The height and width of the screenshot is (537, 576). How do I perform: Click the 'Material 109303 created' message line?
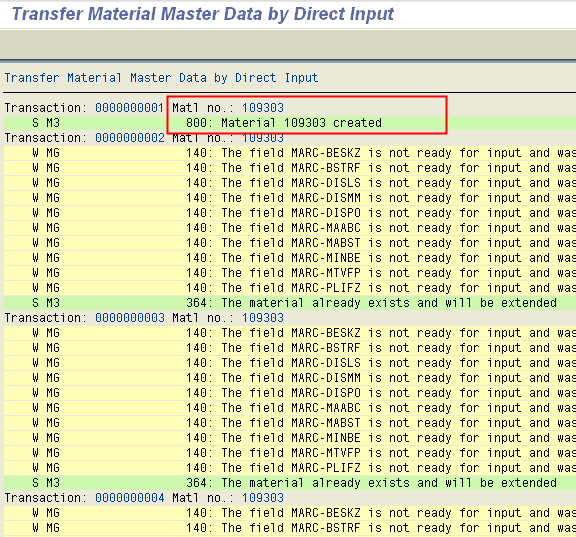coord(290,123)
